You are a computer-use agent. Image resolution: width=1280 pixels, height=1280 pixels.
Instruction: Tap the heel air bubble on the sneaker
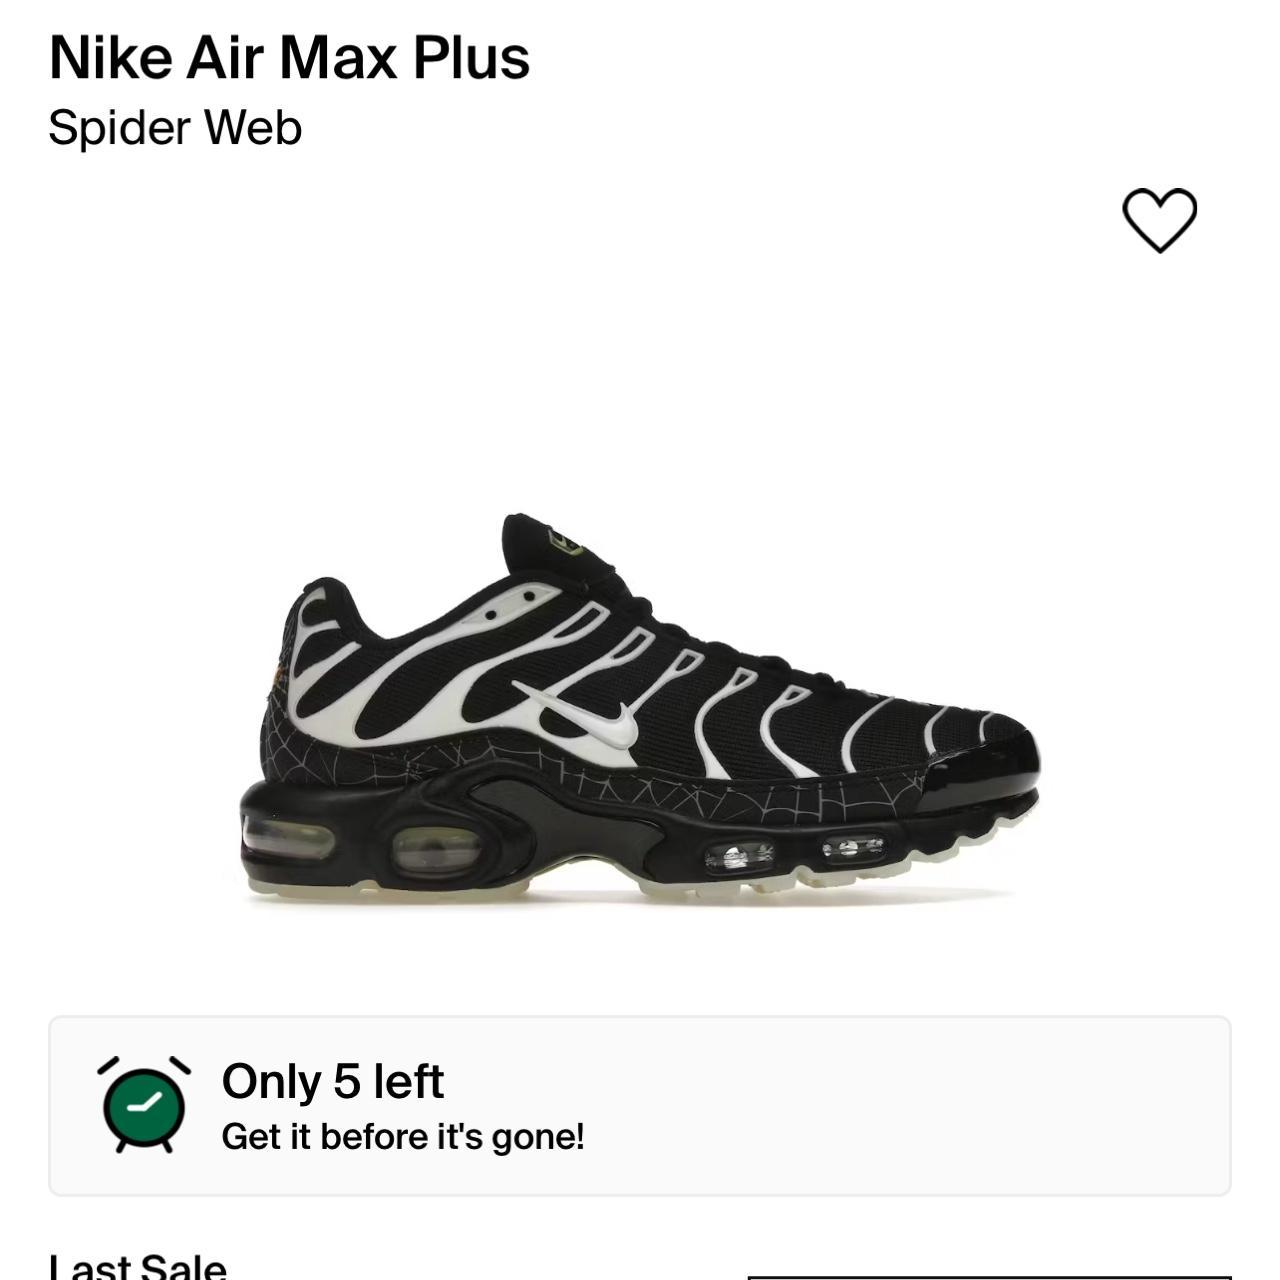(x=288, y=838)
